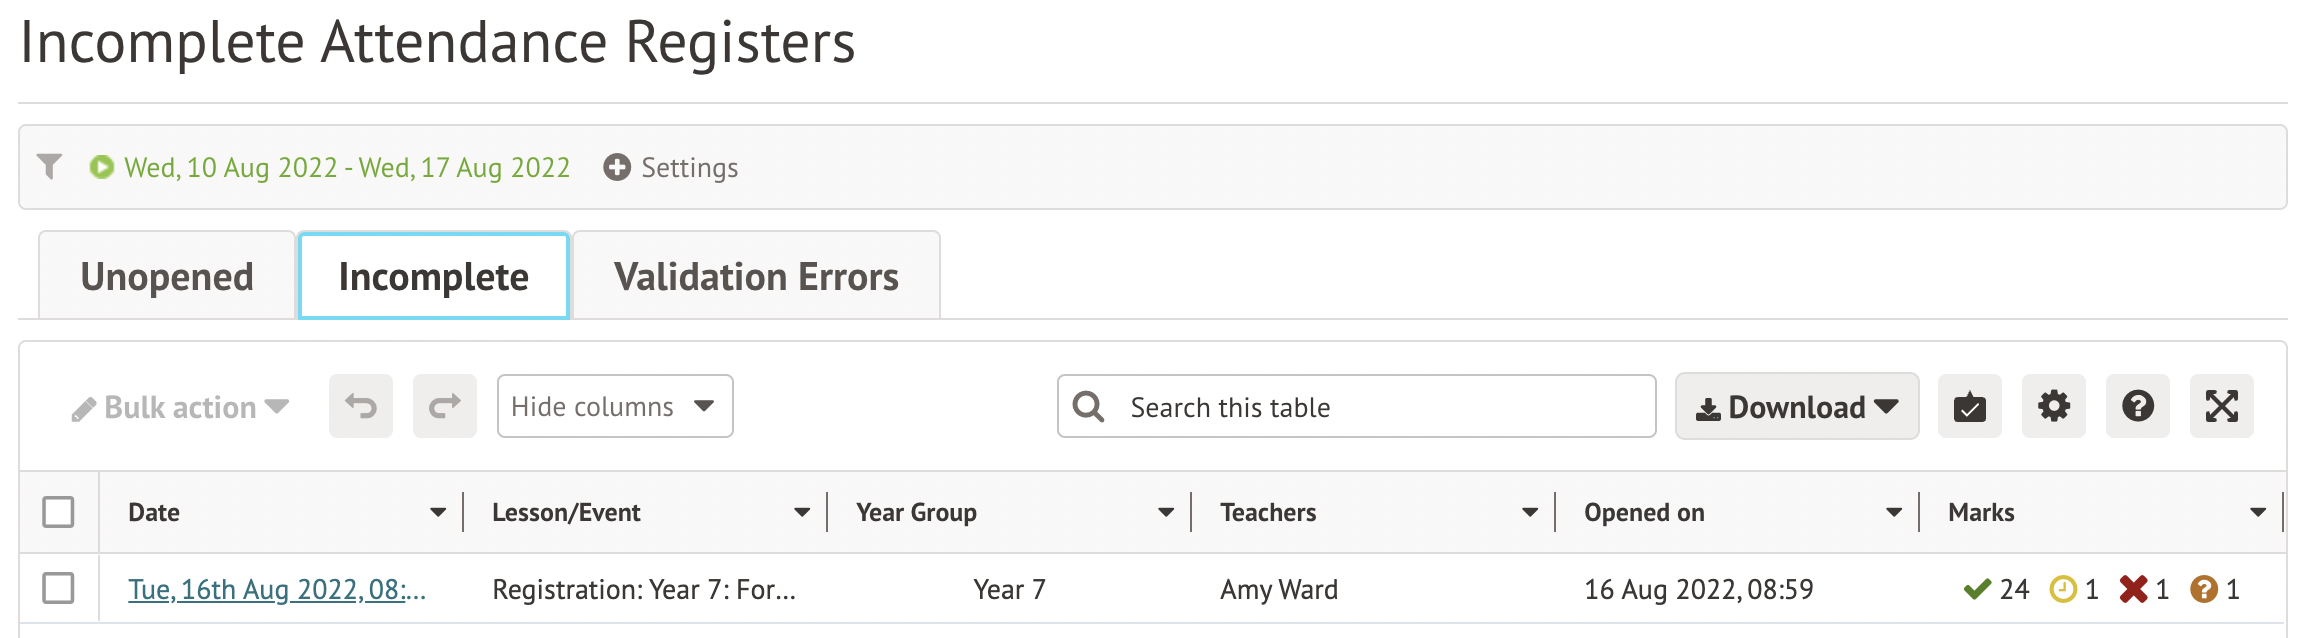
Task: Open the Date column sort arrow
Action: coord(438,513)
